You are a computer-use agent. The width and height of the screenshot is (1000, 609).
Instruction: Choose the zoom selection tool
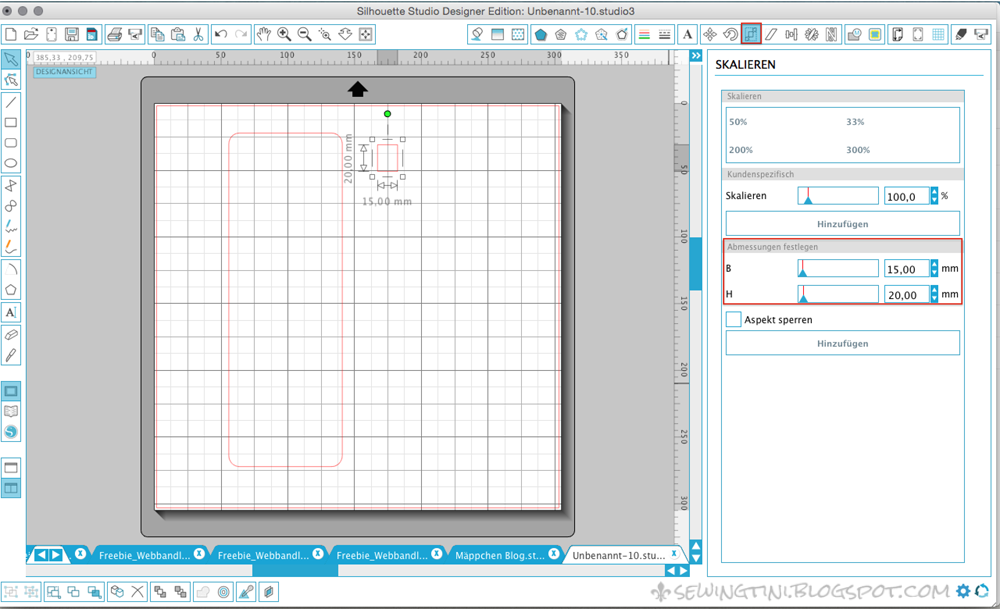coord(325,34)
